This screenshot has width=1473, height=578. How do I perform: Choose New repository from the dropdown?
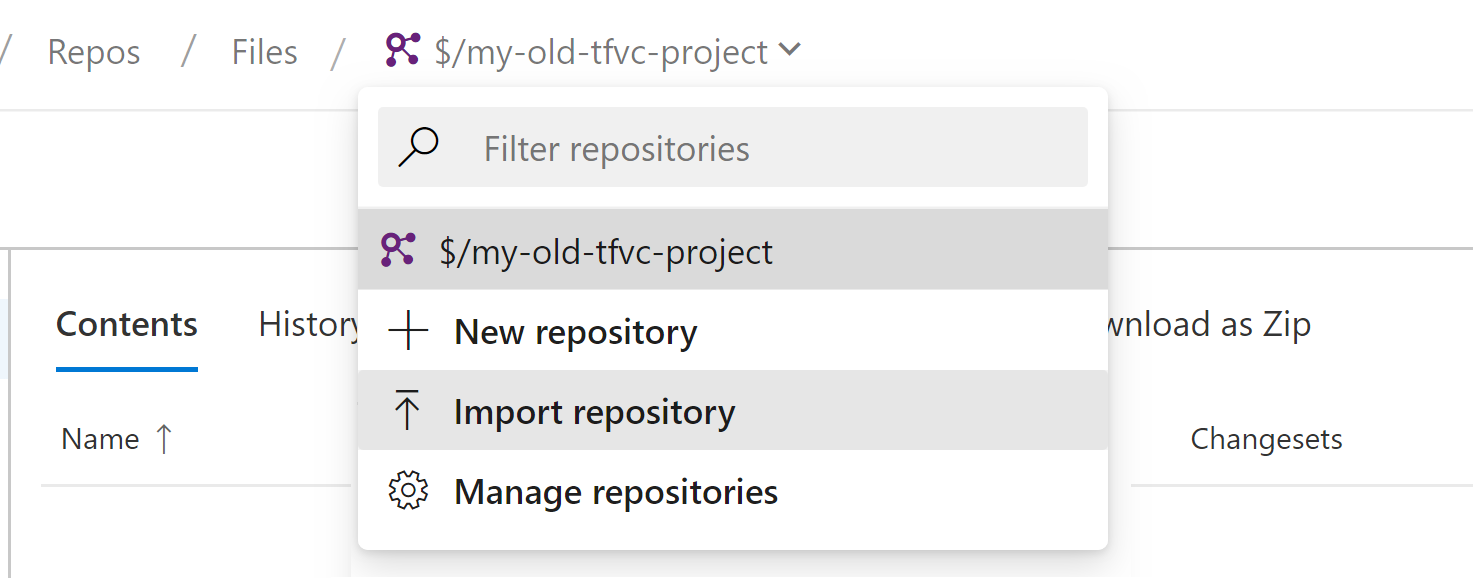pos(575,332)
